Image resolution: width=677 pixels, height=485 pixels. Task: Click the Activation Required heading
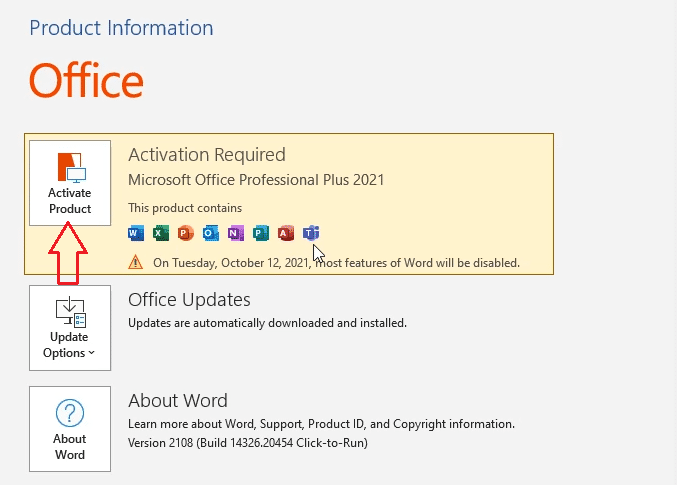point(207,155)
